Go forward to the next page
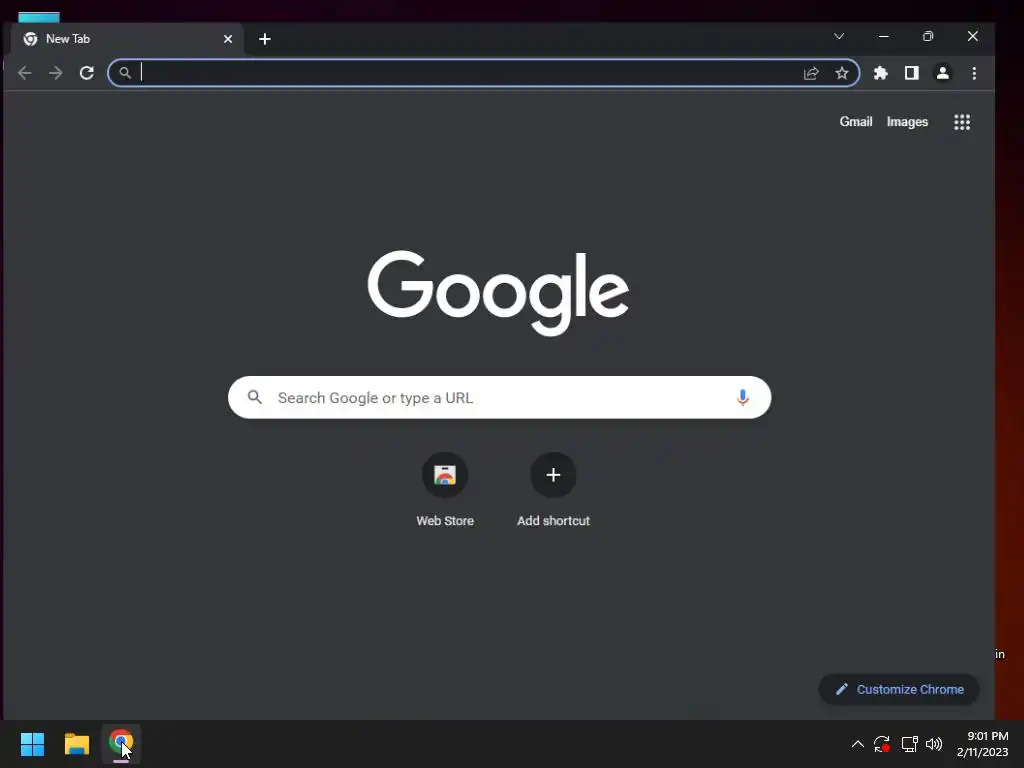The image size is (1024, 768). pos(56,73)
